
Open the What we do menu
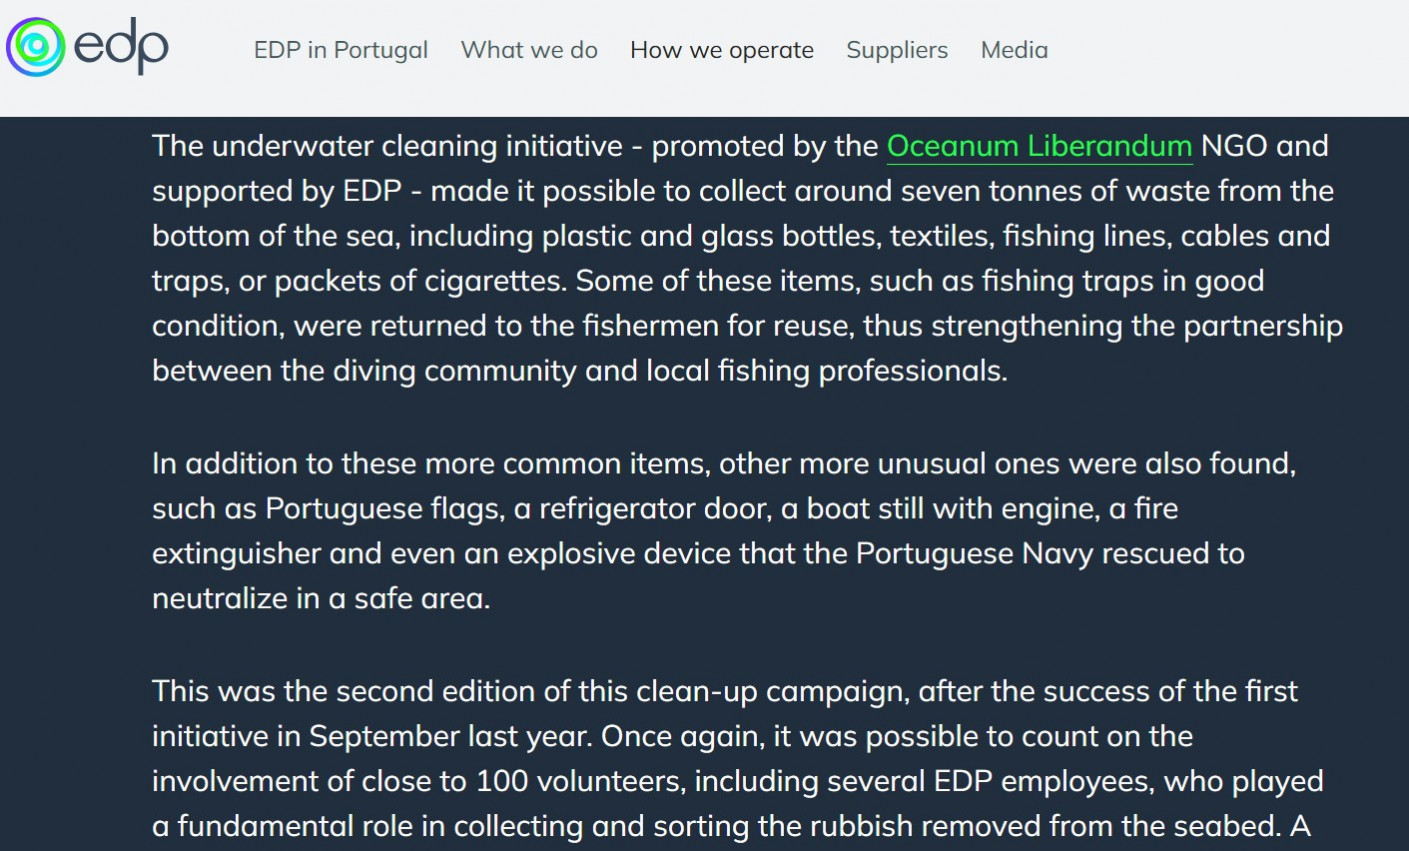tap(529, 50)
